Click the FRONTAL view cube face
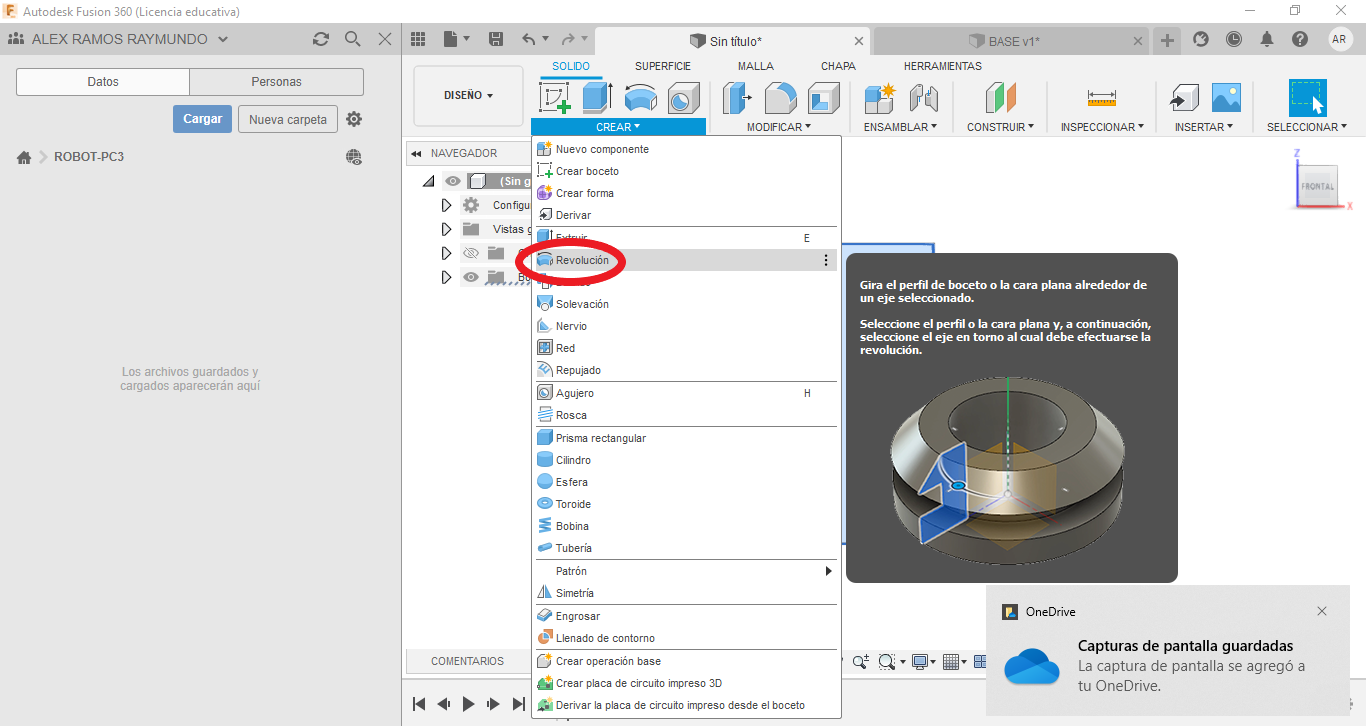 1317,186
